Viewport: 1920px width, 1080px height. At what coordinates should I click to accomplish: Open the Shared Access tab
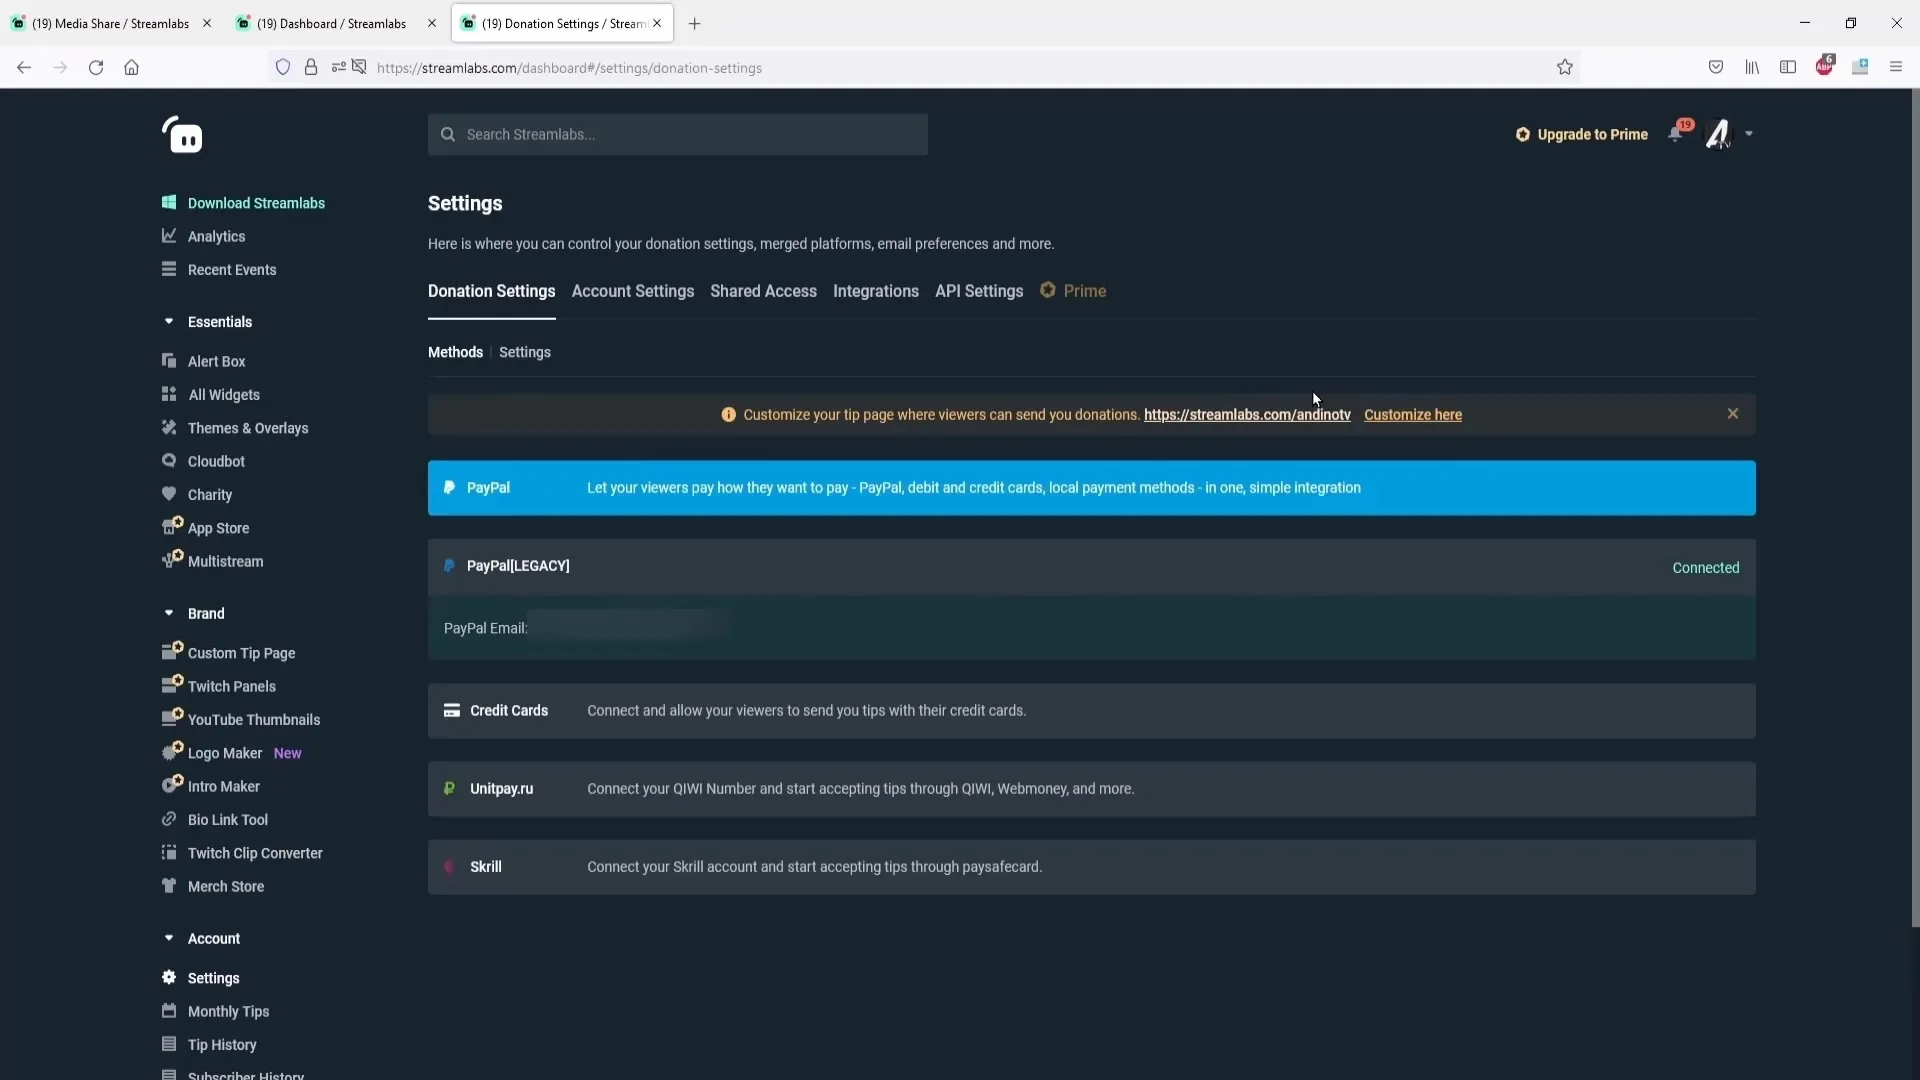763,291
